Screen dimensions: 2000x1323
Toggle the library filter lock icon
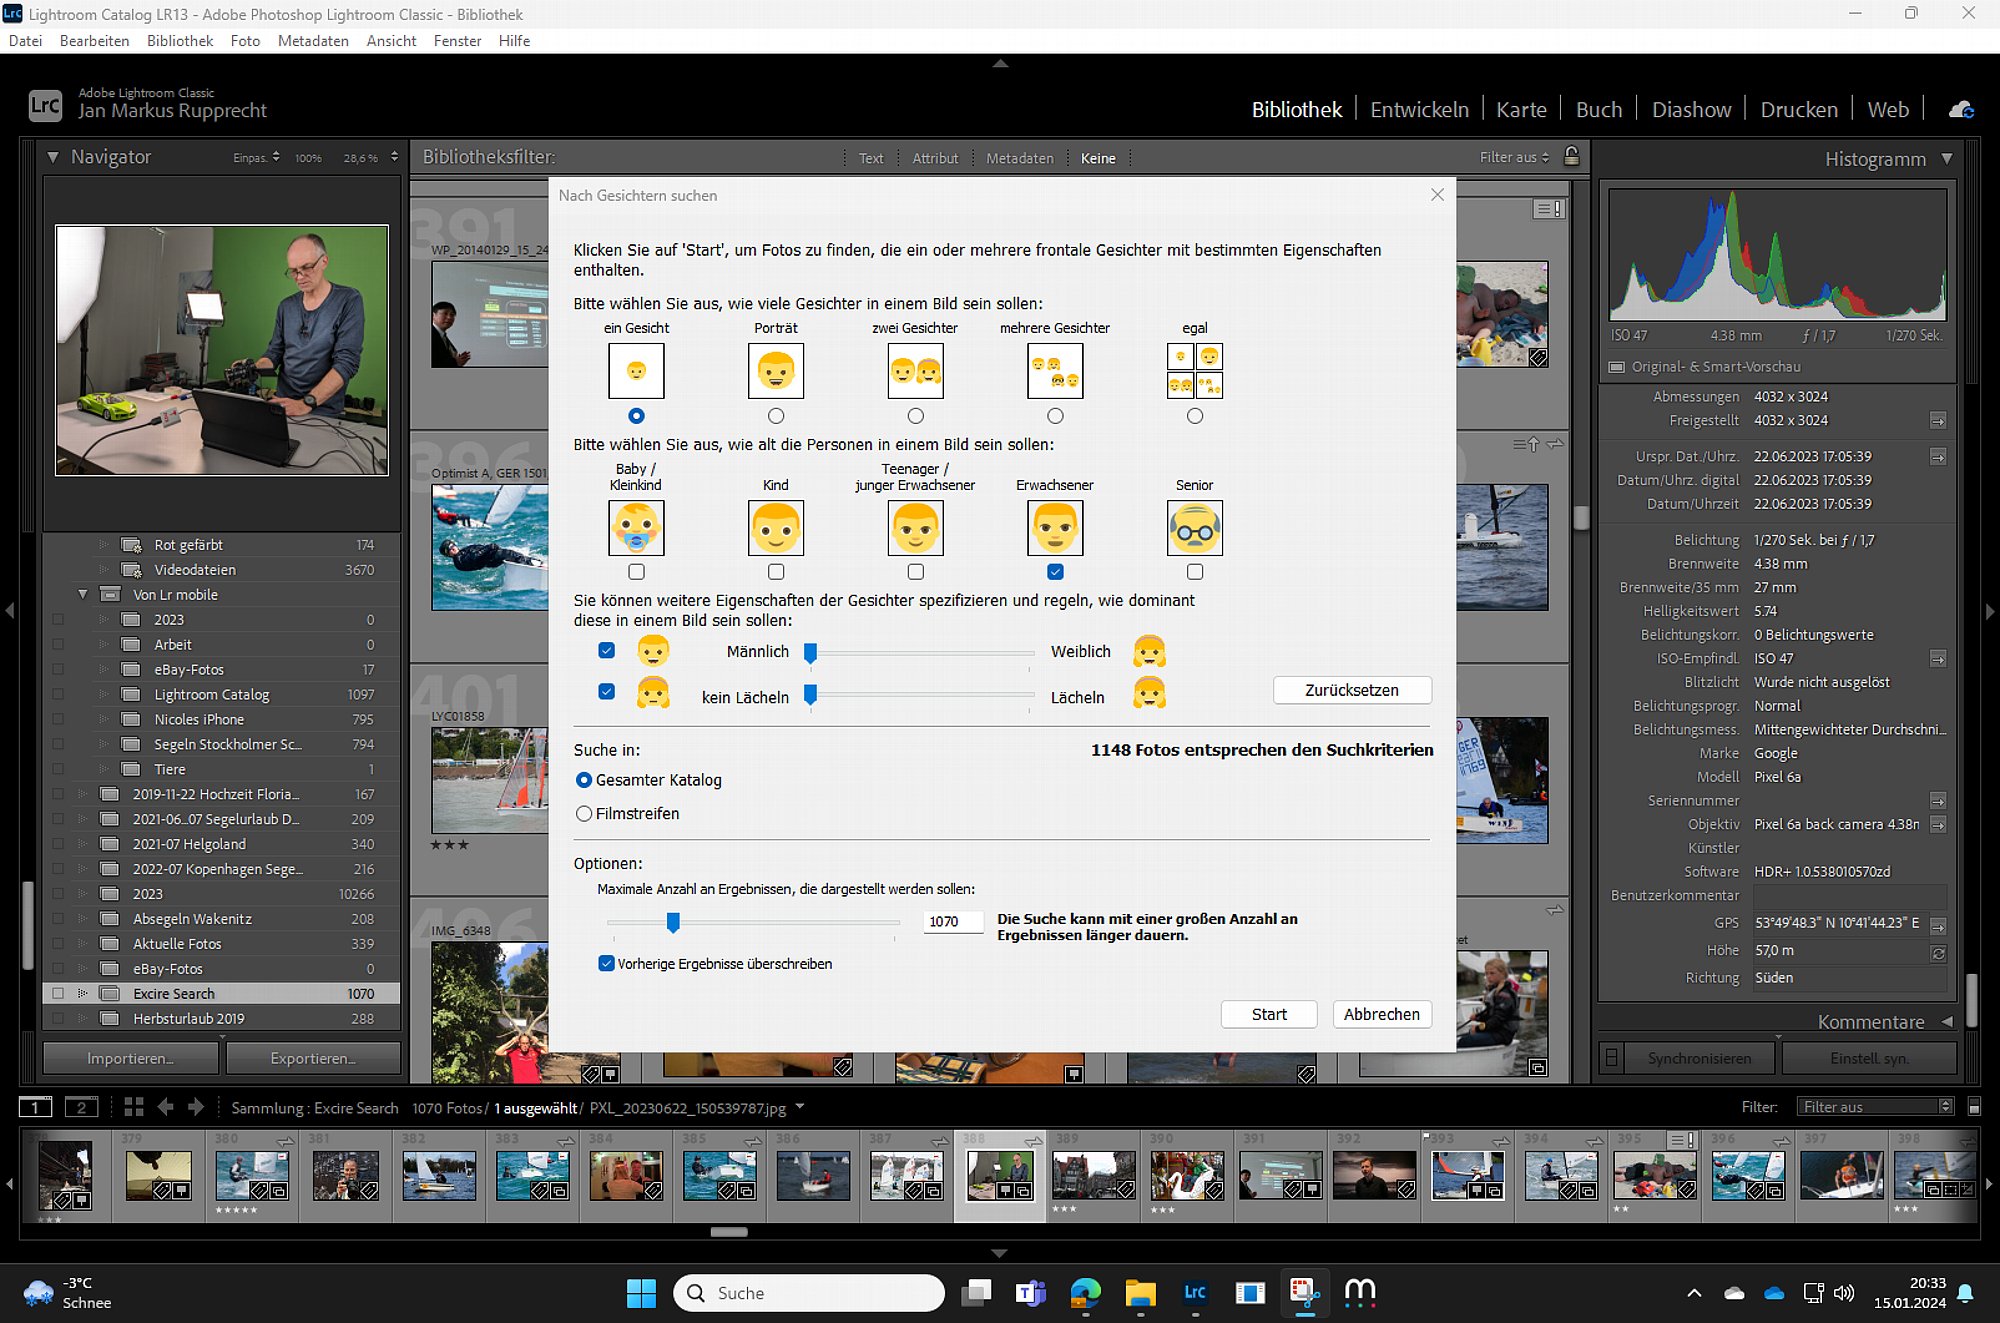(1572, 156)
